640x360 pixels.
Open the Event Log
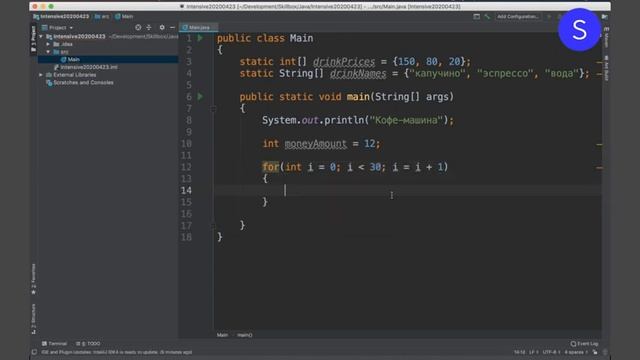[584, 344]
